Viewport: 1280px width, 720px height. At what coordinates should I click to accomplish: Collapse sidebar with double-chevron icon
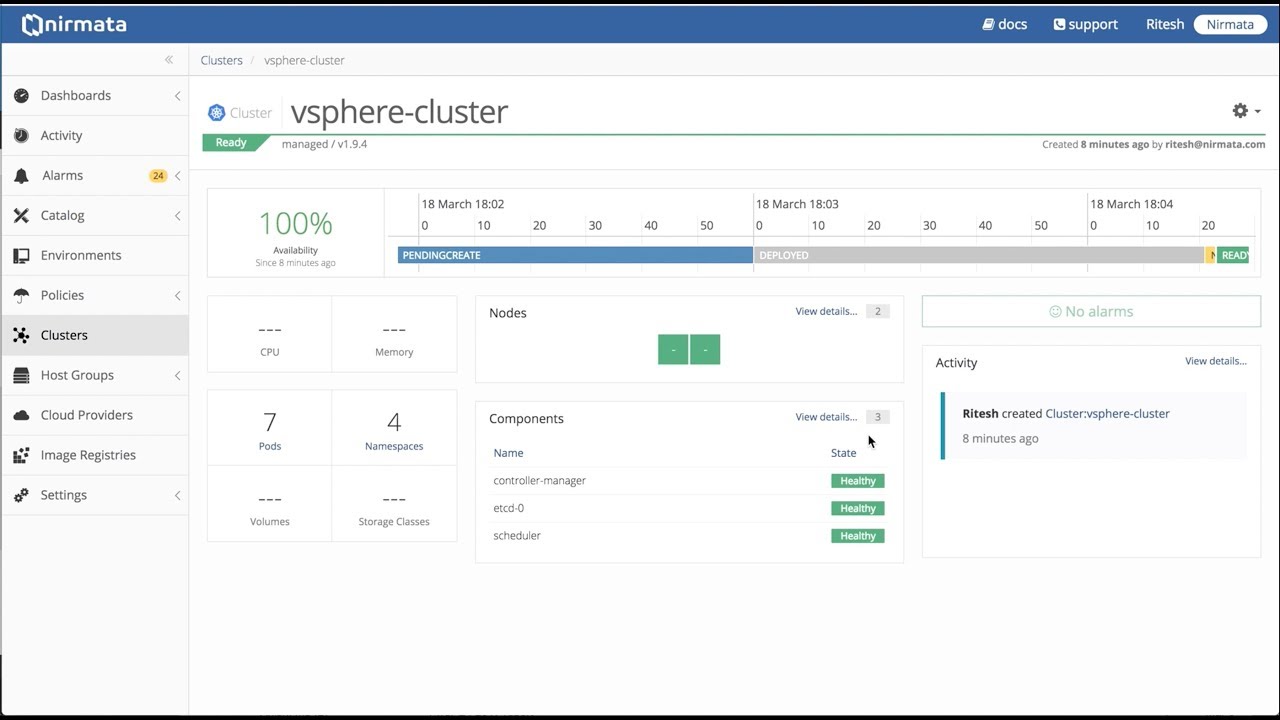(x=169, y=60)
